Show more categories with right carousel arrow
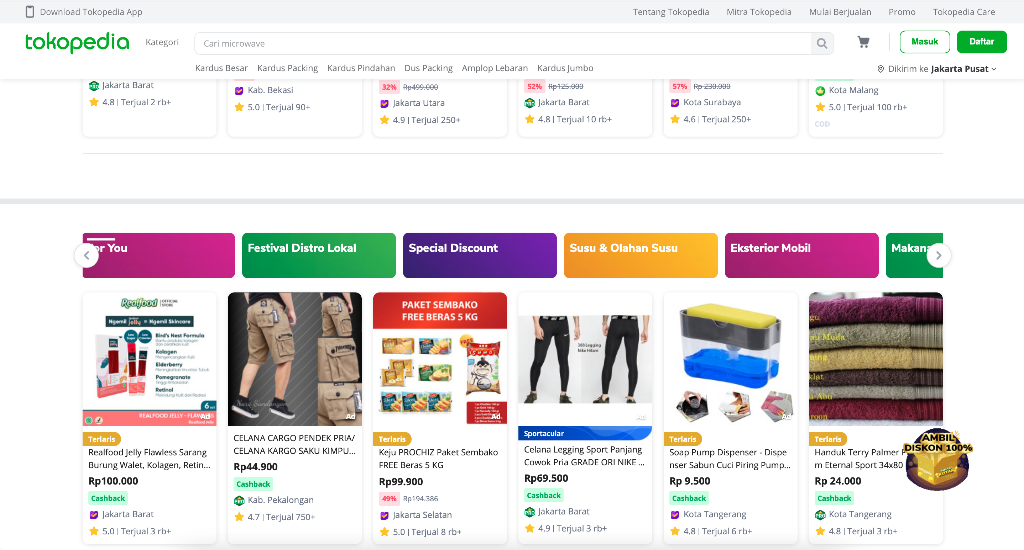1024x550 pixels. (x=938, y=255)
